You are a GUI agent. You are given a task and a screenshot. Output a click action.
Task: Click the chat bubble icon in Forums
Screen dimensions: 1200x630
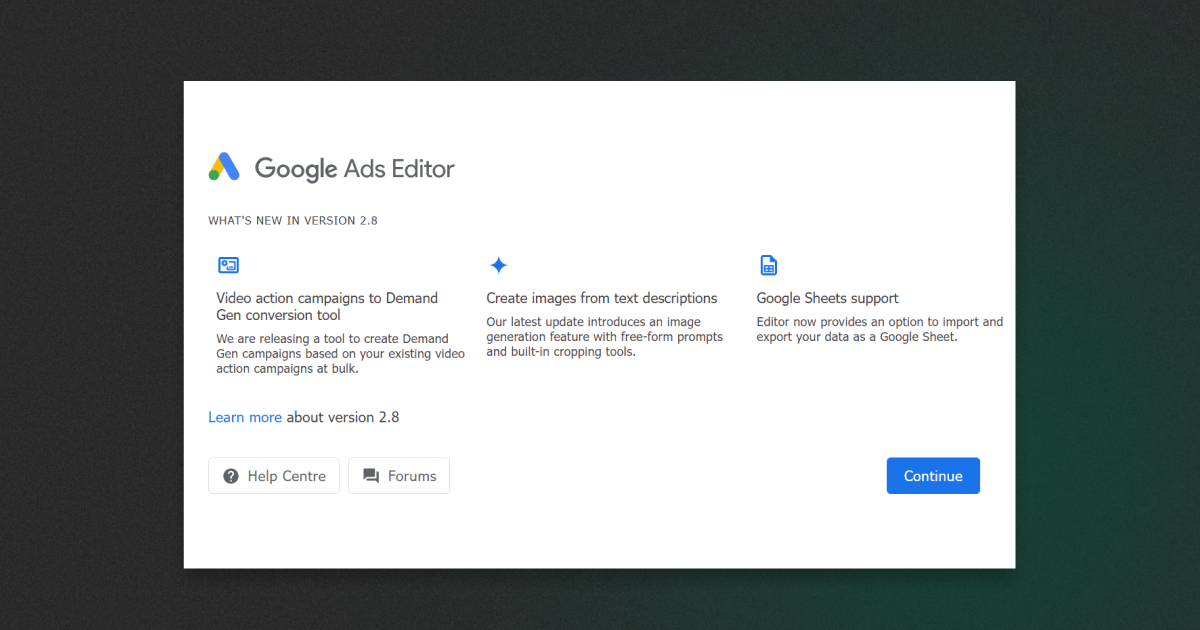pyautogui.click(x=371, y=476)
